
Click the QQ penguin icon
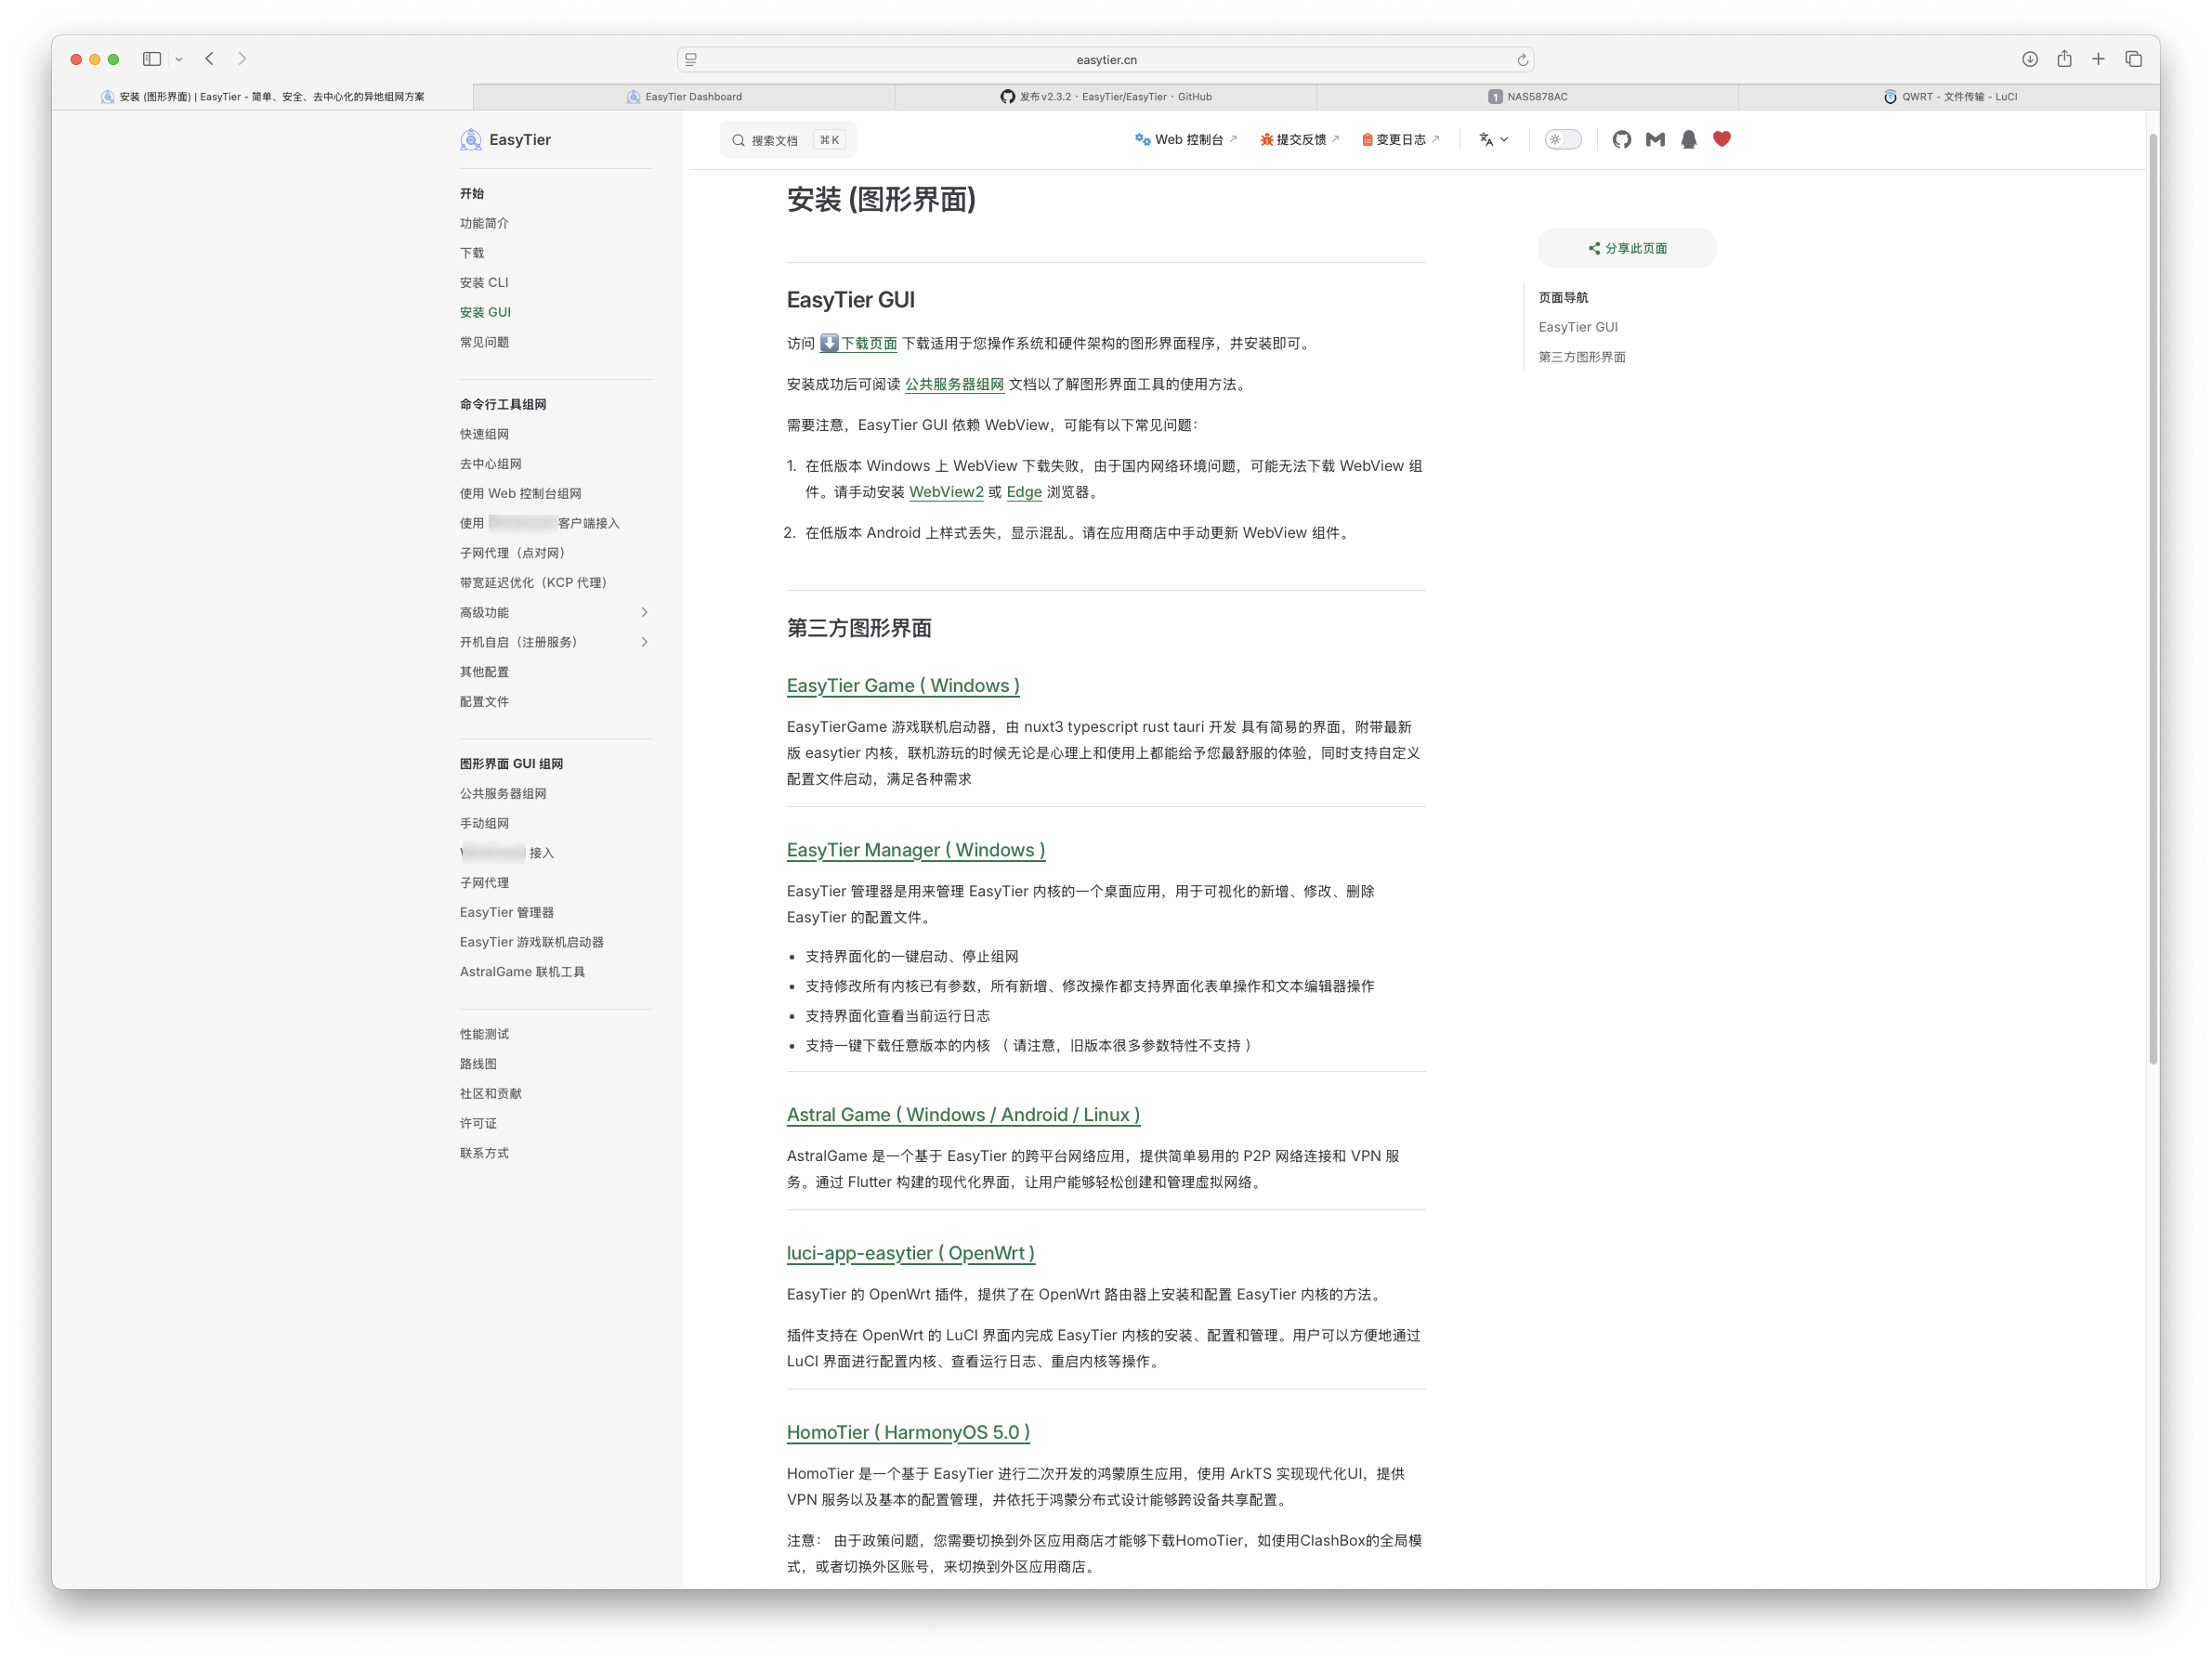tap(1688, 140)
